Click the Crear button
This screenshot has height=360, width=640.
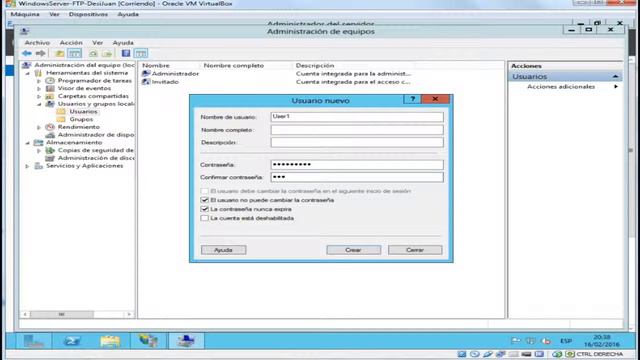353,250
